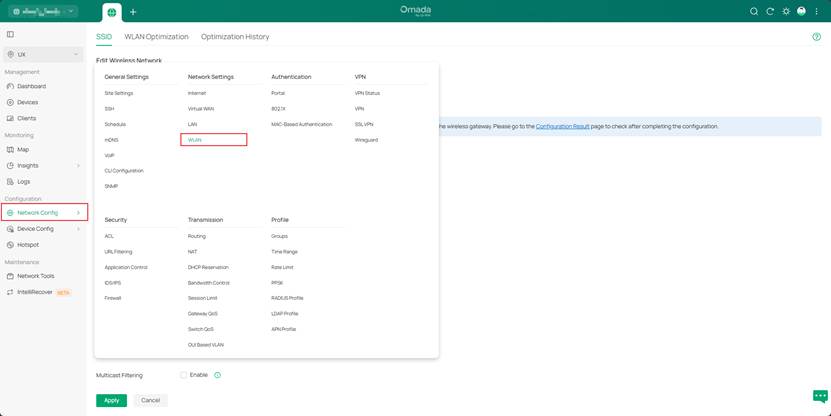The image size is (831, 416).
Task: Click the refresh icon in header
Action: [770, 11]
